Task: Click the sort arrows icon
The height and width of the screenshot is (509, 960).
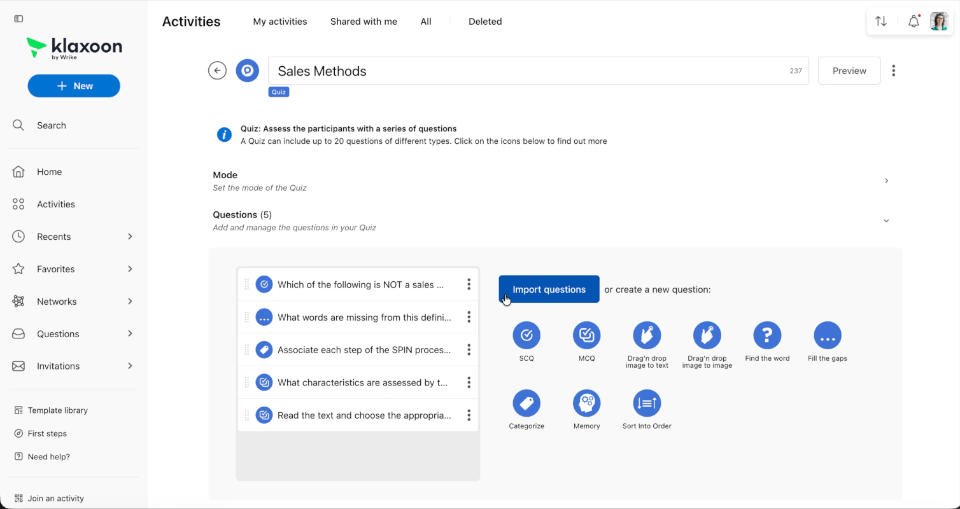Action: click(x=881, y=21)
